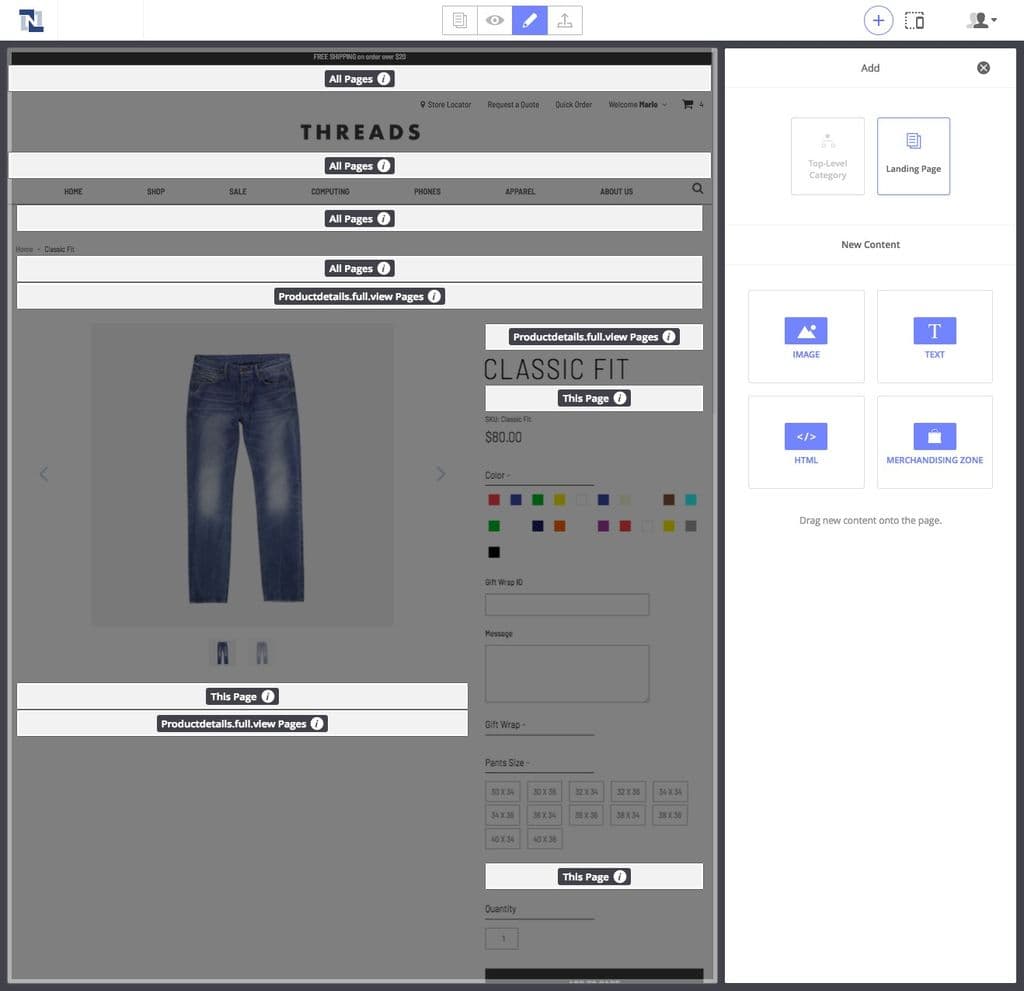Click the shopping cart icon
The width and height of the screenshot is (1024, 991).
[688, 104]
